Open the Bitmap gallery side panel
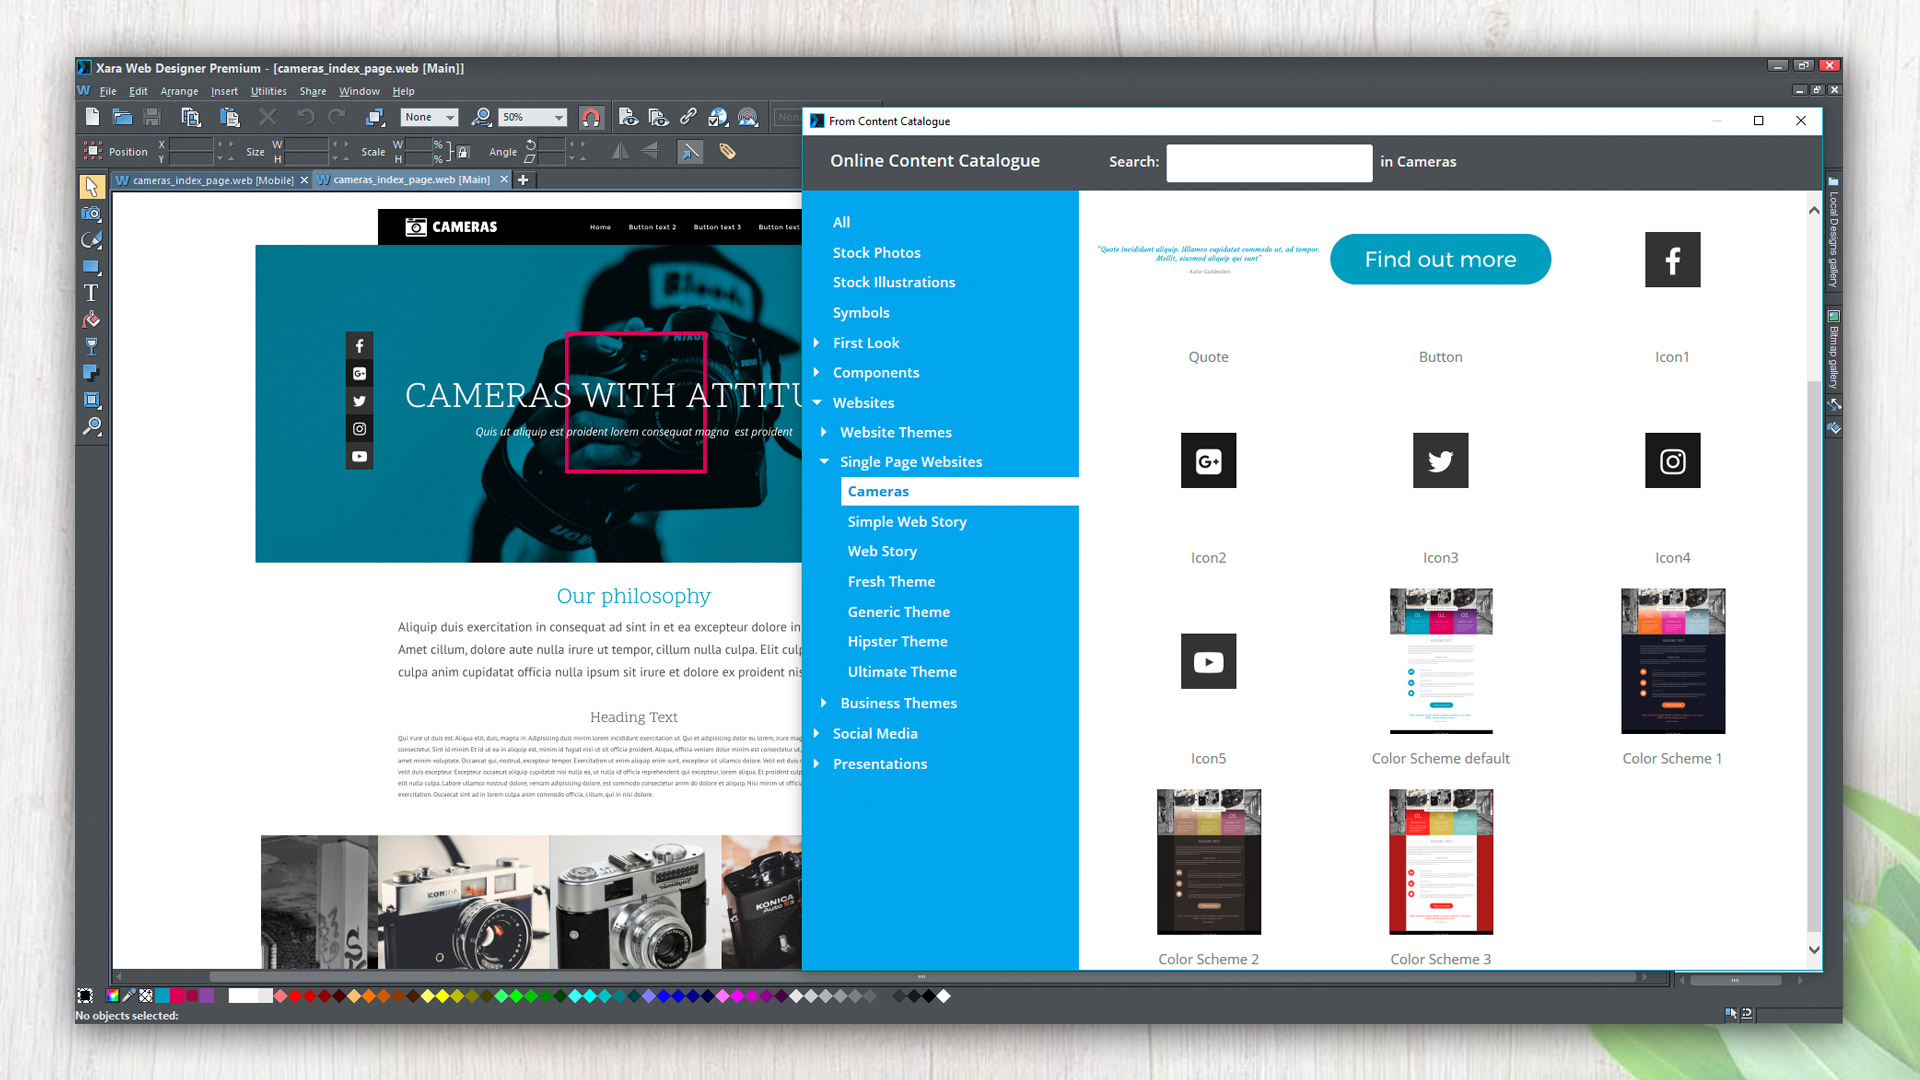Viewport: 1920px width, 1080px height. pos(1833,350)
